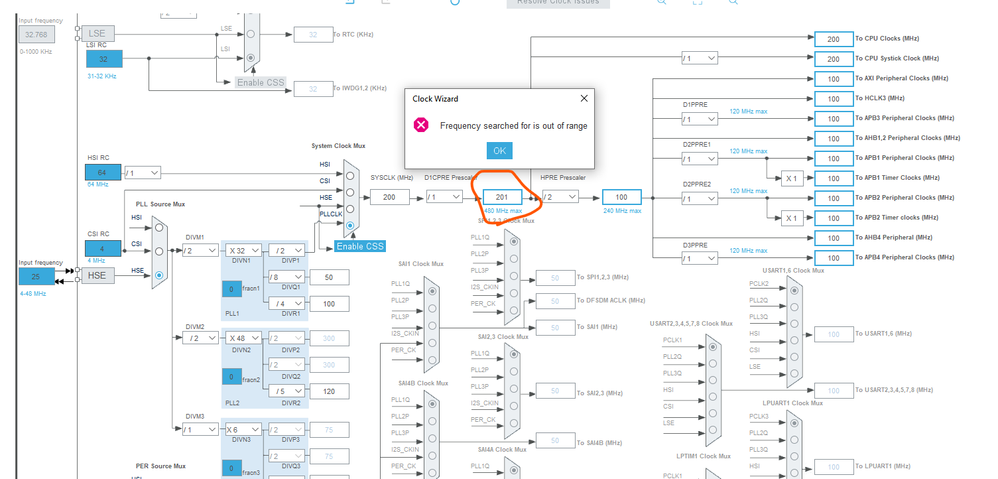
Task: Select HSI in the System Clock Mux
Action: pyautogui.click(x=350, y=174)
